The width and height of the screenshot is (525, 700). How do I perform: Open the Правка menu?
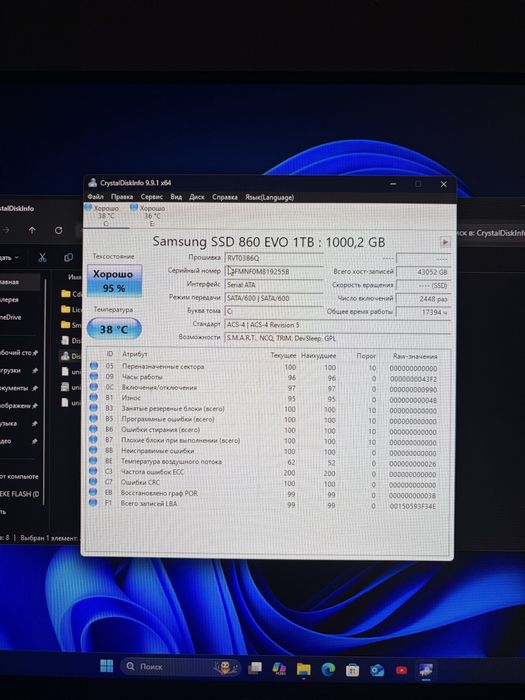pyautogui.click(x=122, y=196)
